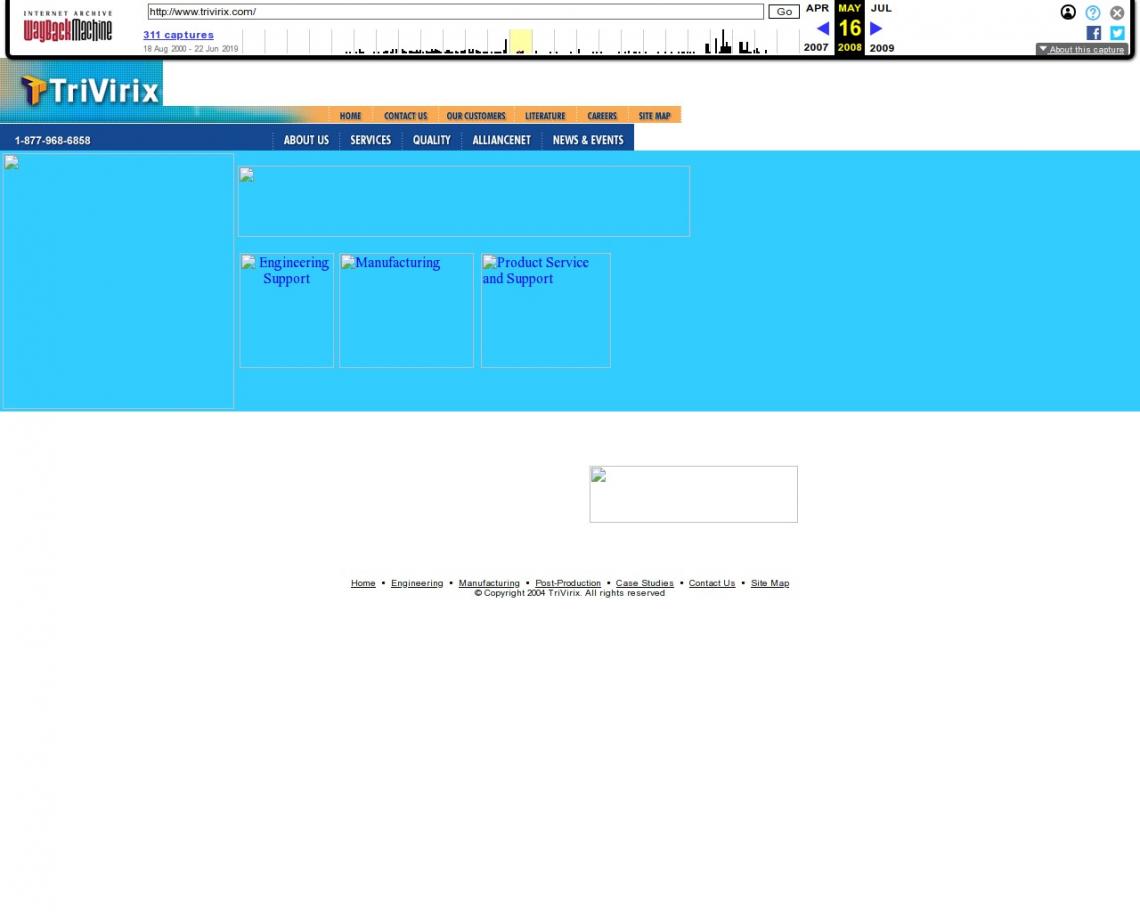Click Product Service and Support link

click(x=546, y=311)
